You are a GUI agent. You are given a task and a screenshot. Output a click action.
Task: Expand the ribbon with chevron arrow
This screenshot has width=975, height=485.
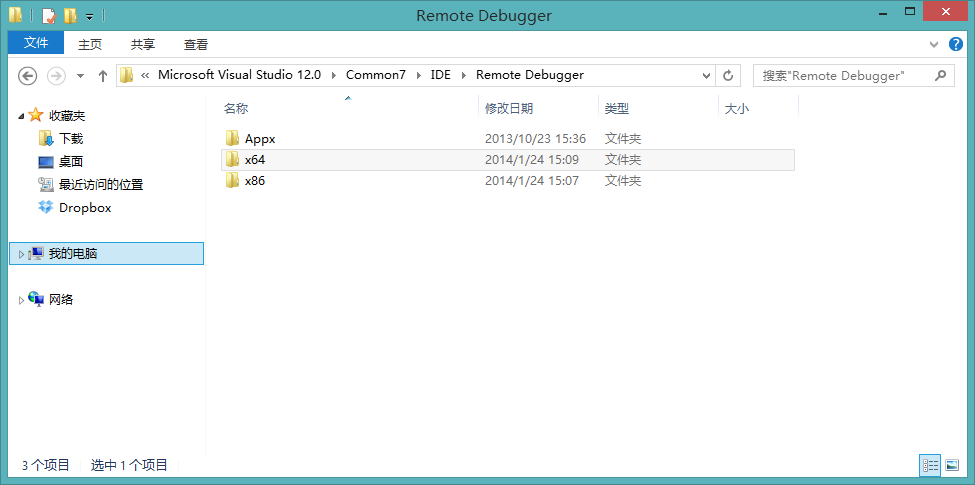click(935, 44)
